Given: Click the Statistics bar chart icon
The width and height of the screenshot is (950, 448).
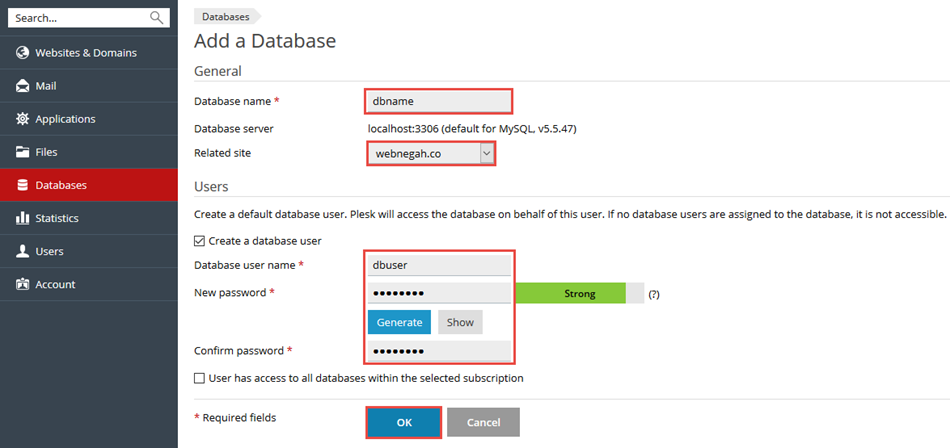Looking at the screenshot, I should (22, 218).
